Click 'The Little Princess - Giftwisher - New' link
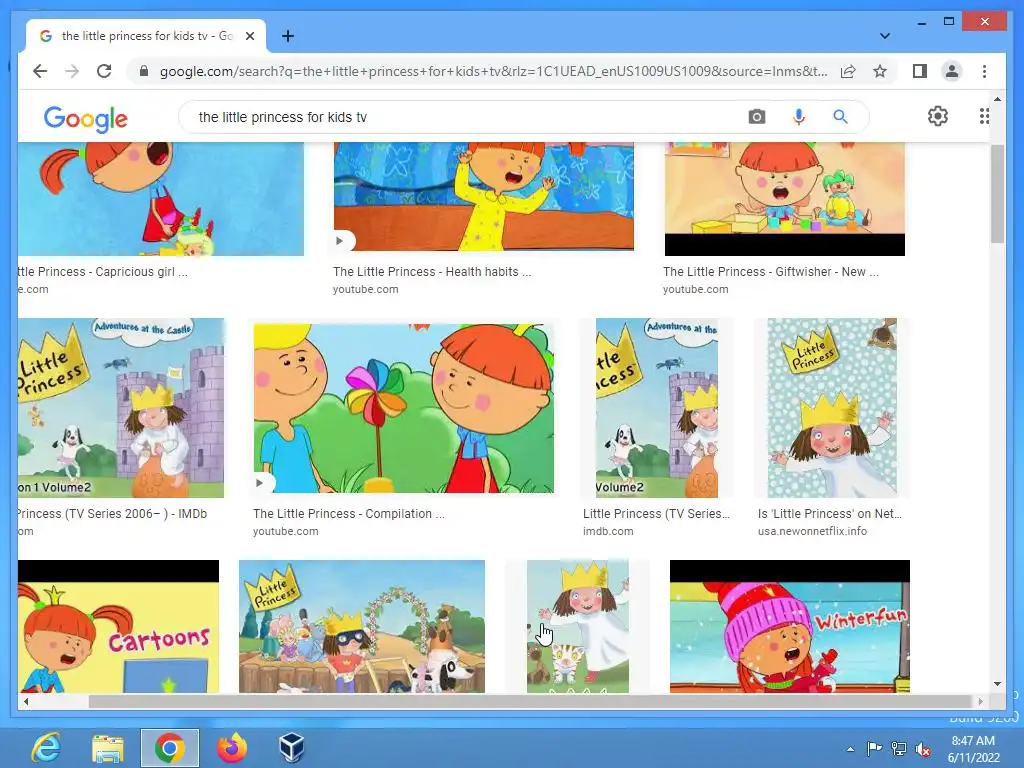1024x768 pixels. (771, 272)
